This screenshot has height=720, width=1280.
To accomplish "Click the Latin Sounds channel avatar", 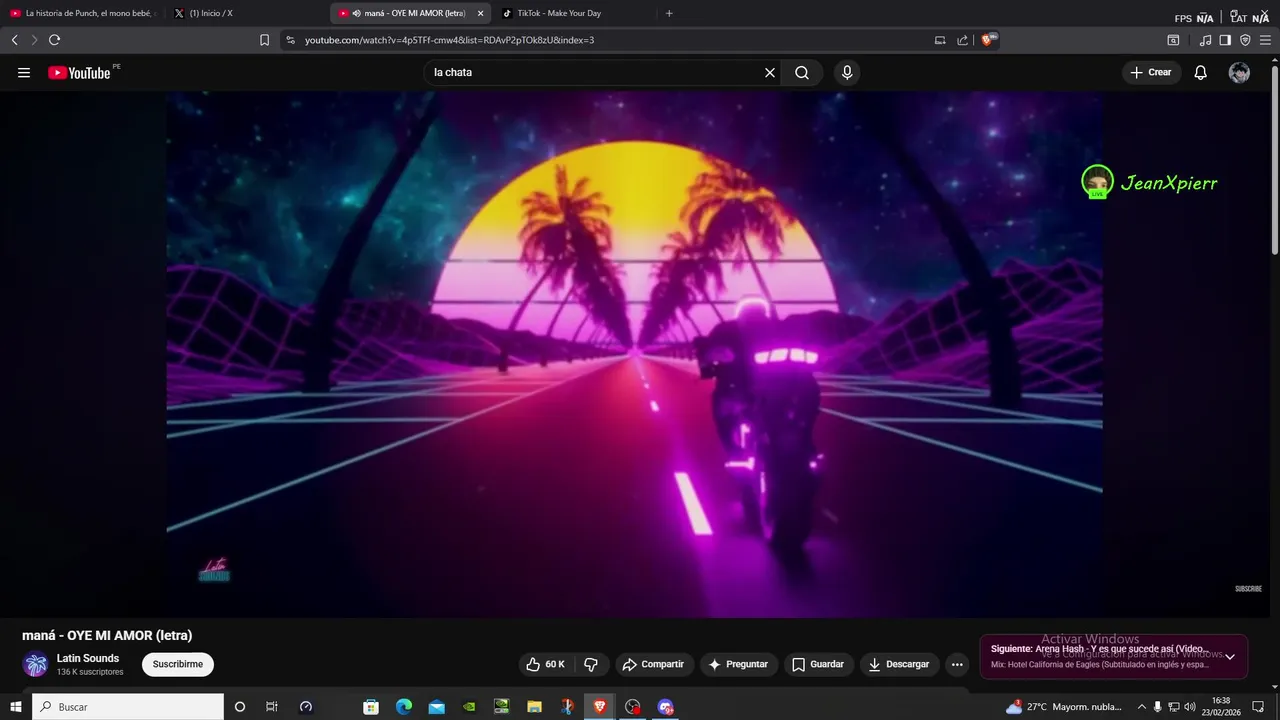I will click(36, 665).
